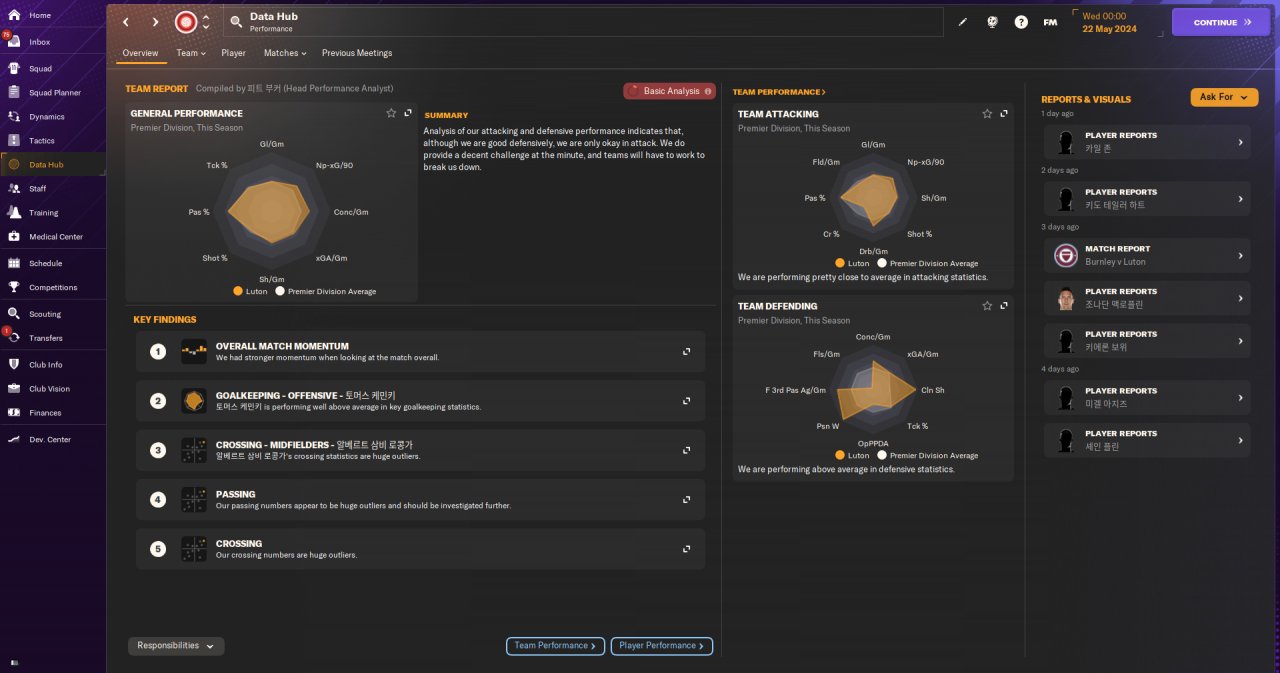Click the Luton orange legend dot in General Performance
Viewport: 1280px width, 673px height.
(238, 291)
